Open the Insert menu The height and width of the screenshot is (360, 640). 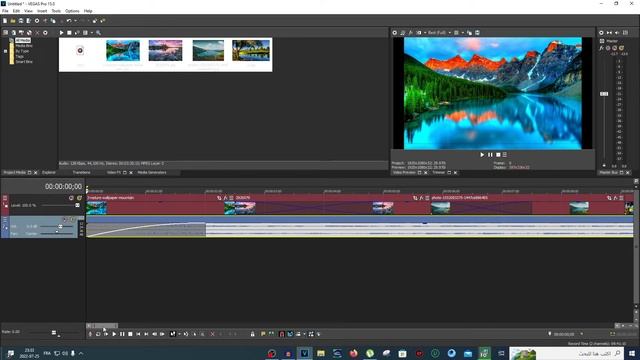coord(42,11)
